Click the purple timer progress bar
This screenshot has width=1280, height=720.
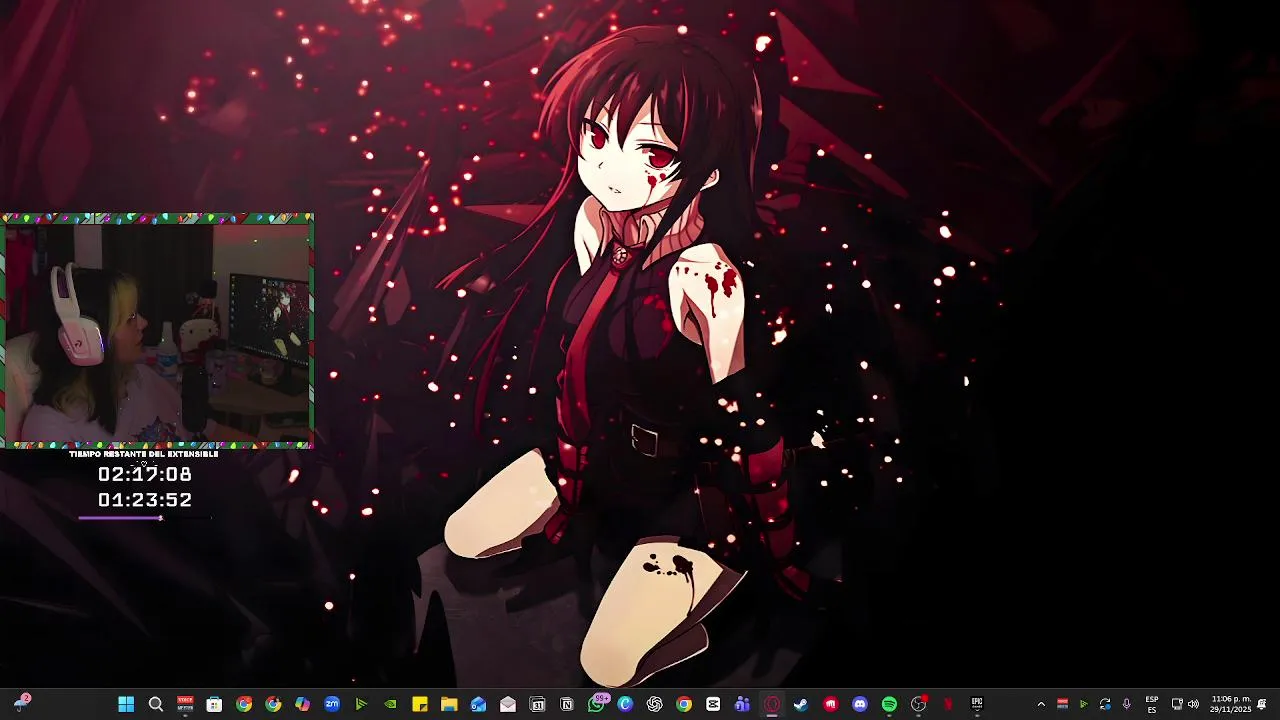coord(145,518)
